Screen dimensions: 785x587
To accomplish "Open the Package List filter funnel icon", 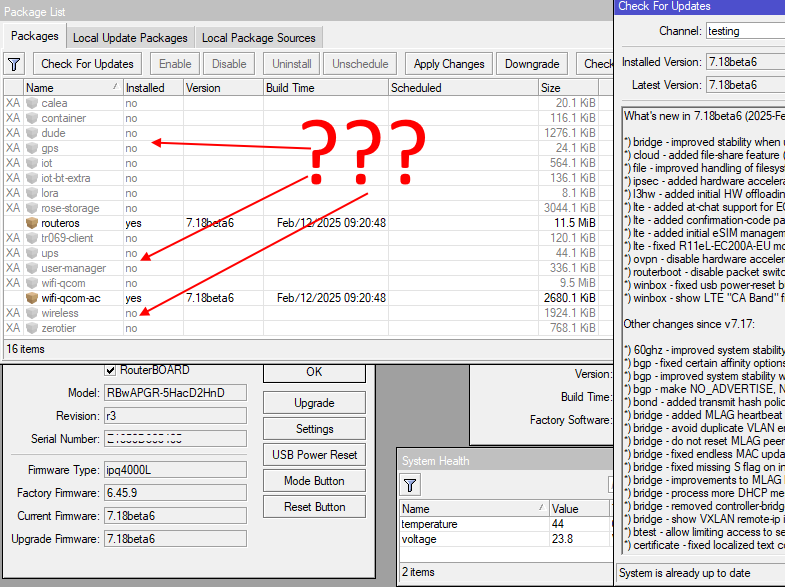I will point(14,64).
